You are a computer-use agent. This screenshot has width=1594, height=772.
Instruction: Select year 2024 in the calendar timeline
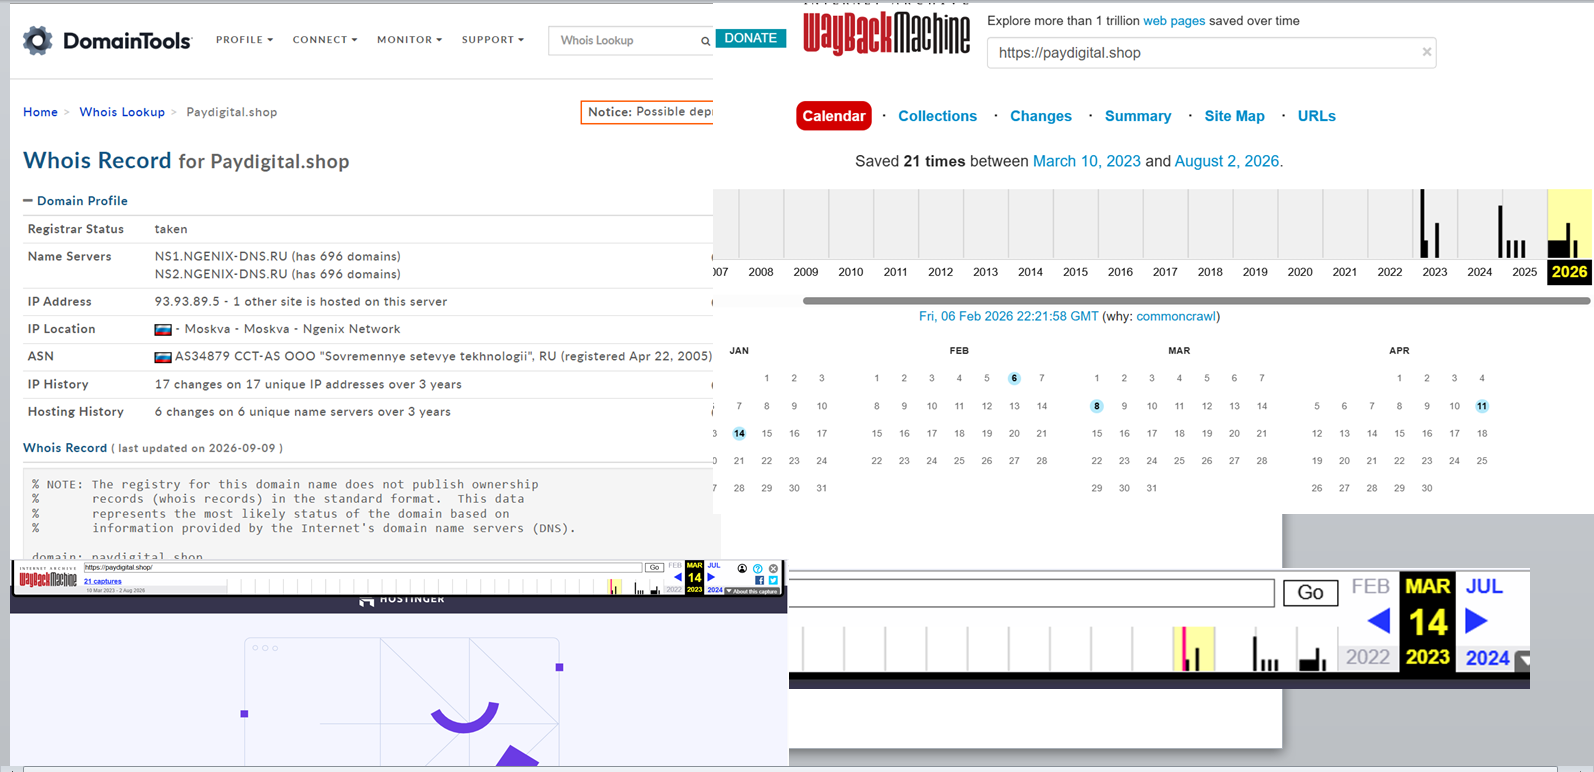pyautogui.click(x=1480, y=272)
